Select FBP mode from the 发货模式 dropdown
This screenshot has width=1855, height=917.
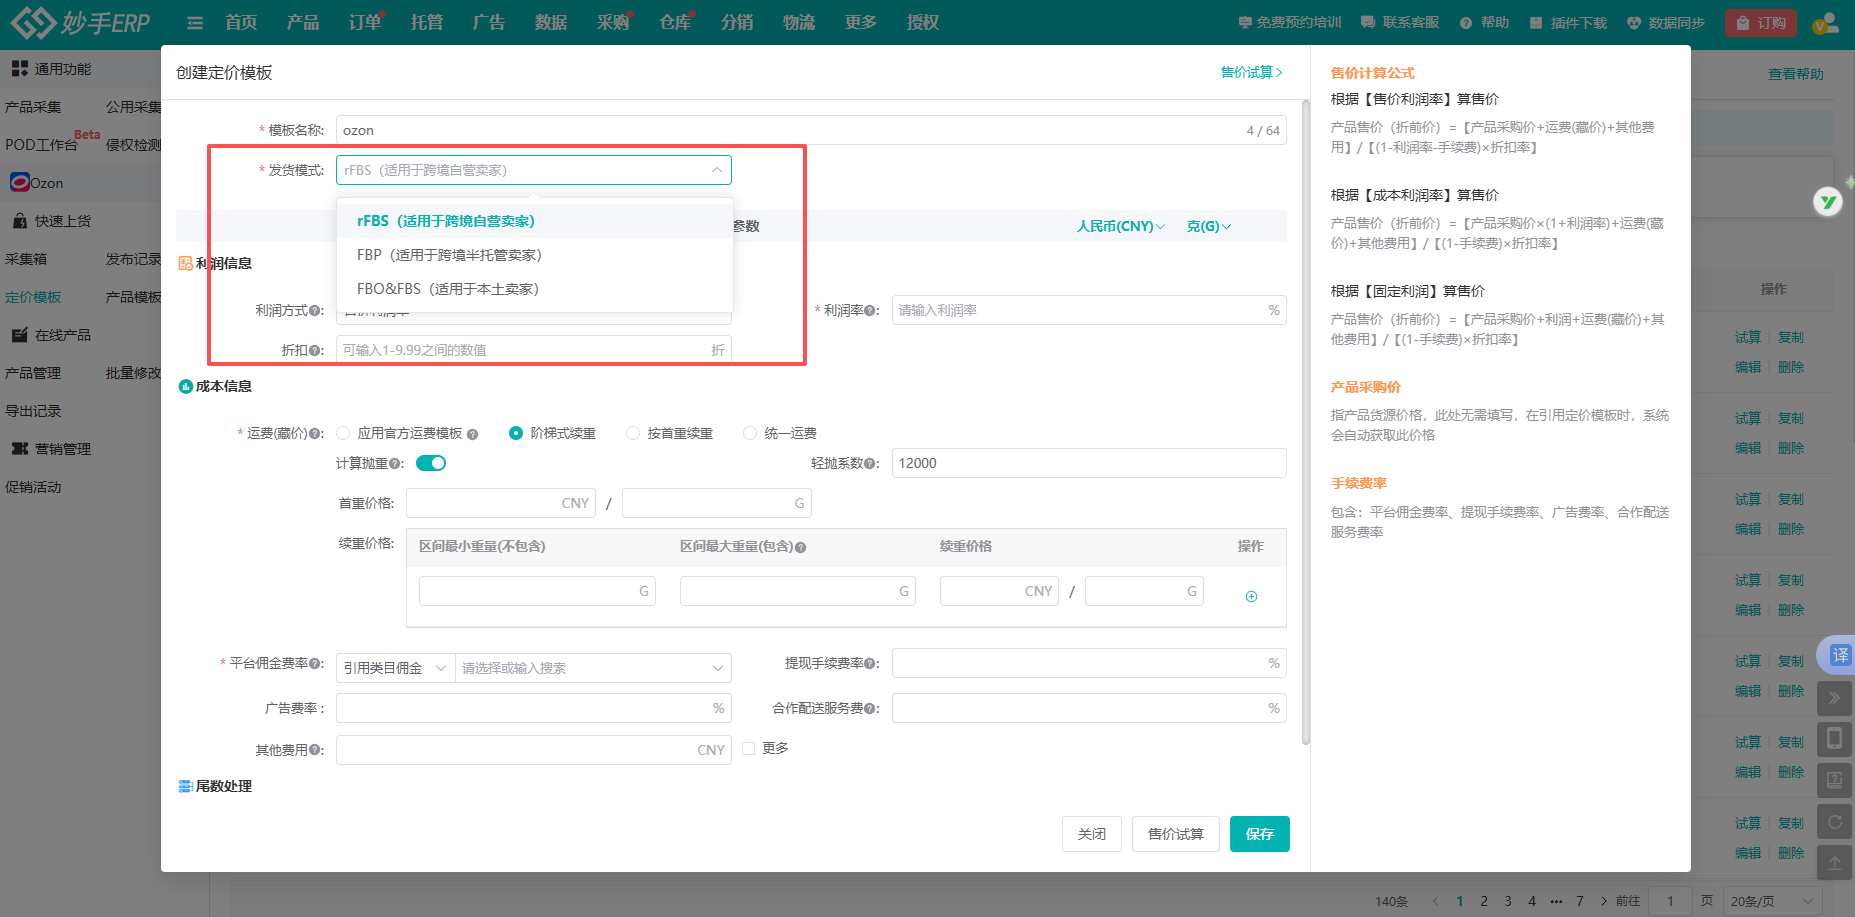click(x=447, y=254)
